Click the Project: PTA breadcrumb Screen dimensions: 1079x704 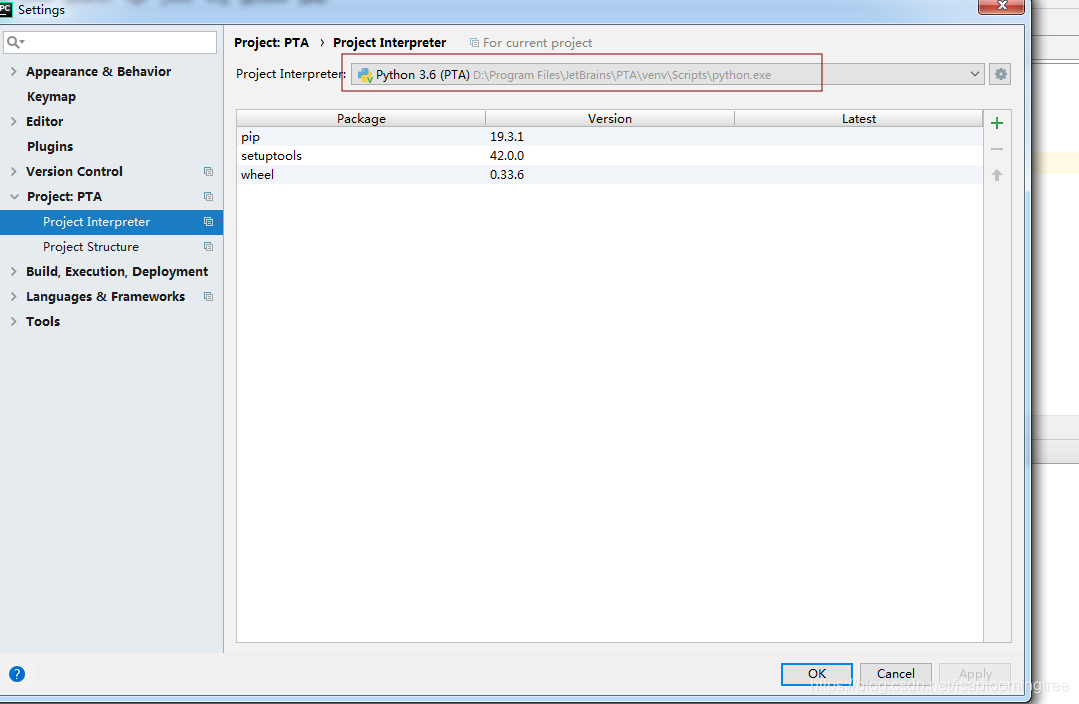(272, 43)
